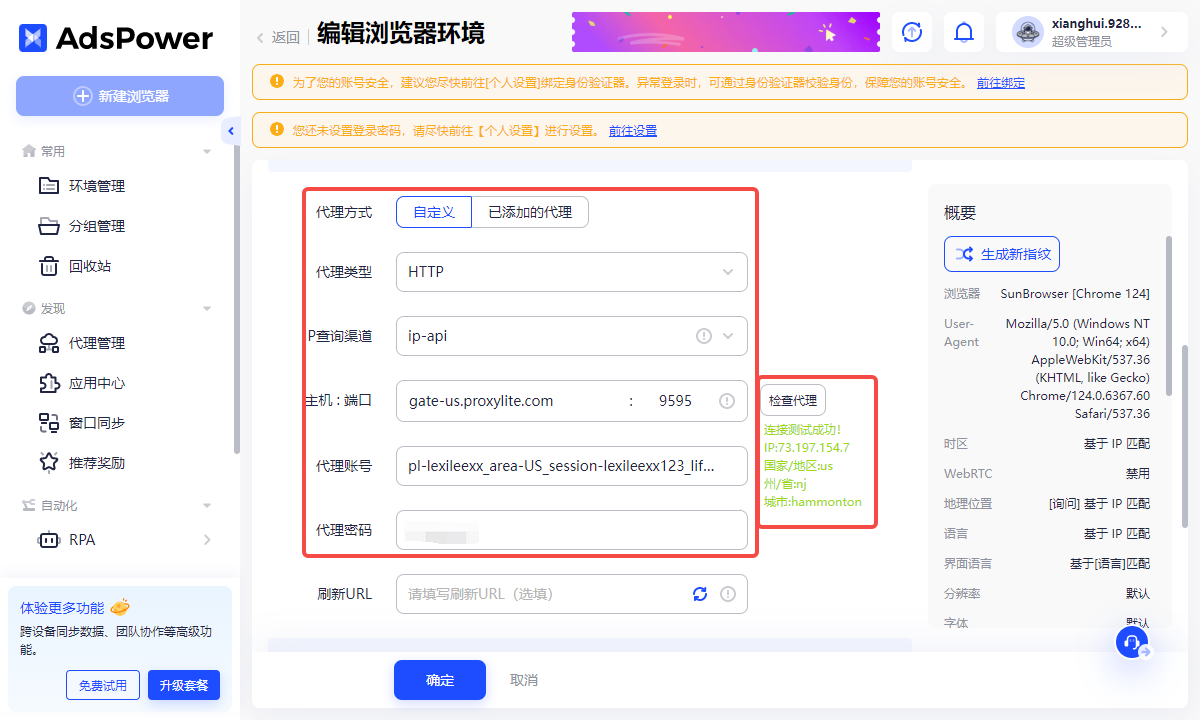This screenshot has width=1200, height=720.
Task: Open 回收站 in the sidebar
Action: tap(90, 266)
